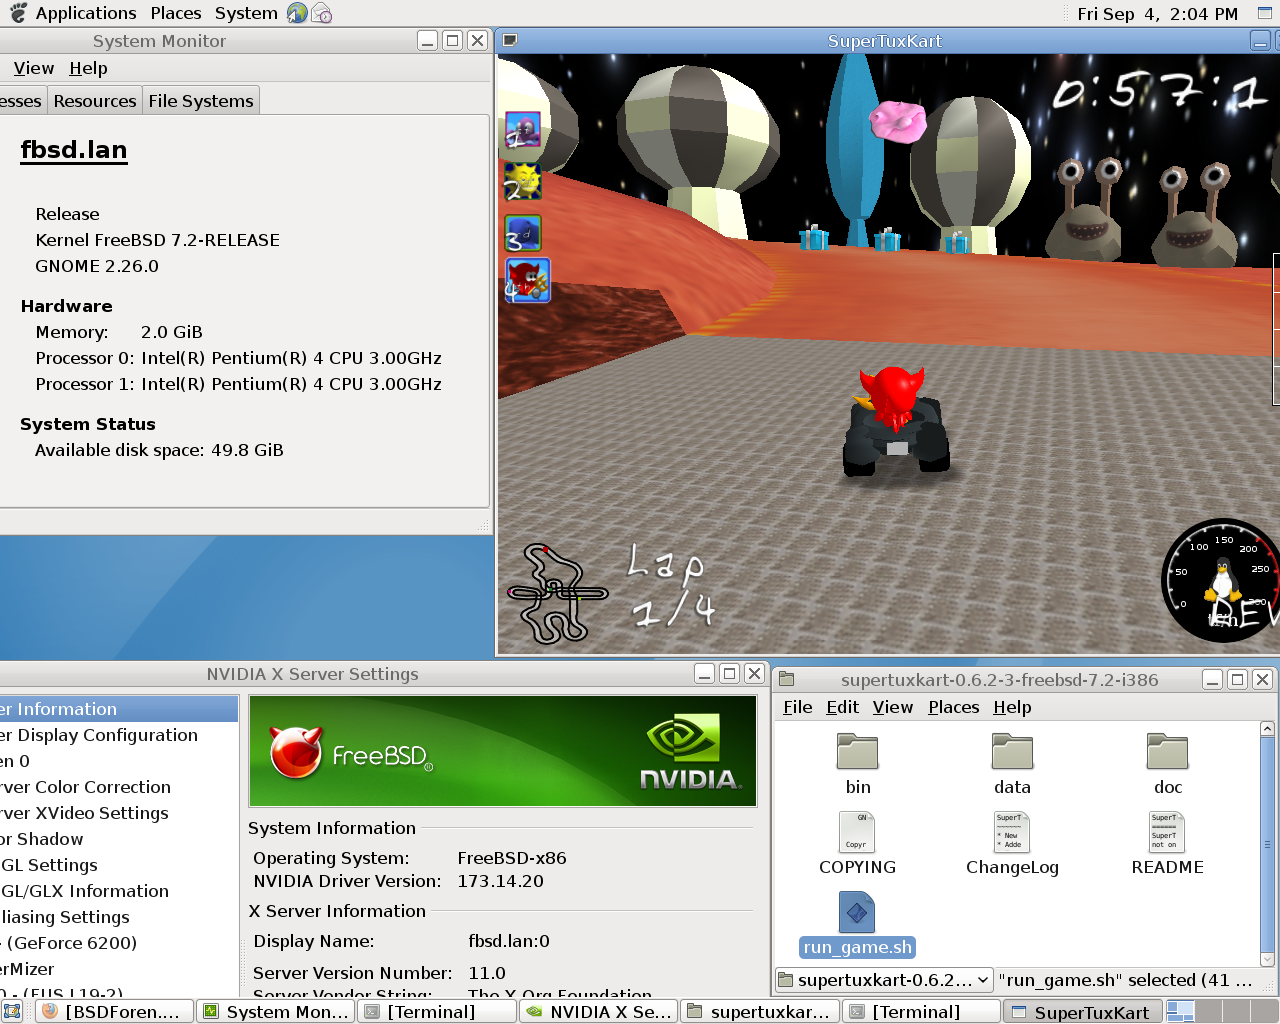Click the second place racer portrait
Screen dimensions: 1280x1024
click(x=523, y=182)
